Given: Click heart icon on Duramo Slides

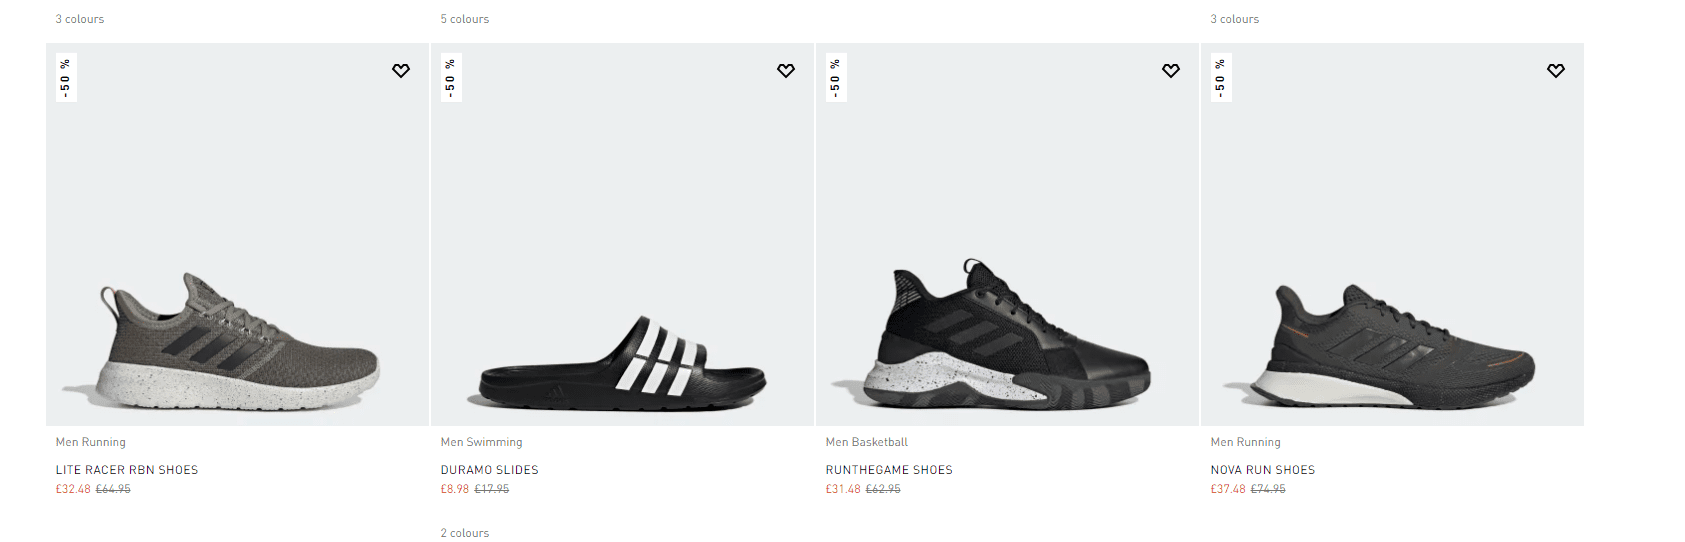Looking at the screenshot, I should [786, 71].
